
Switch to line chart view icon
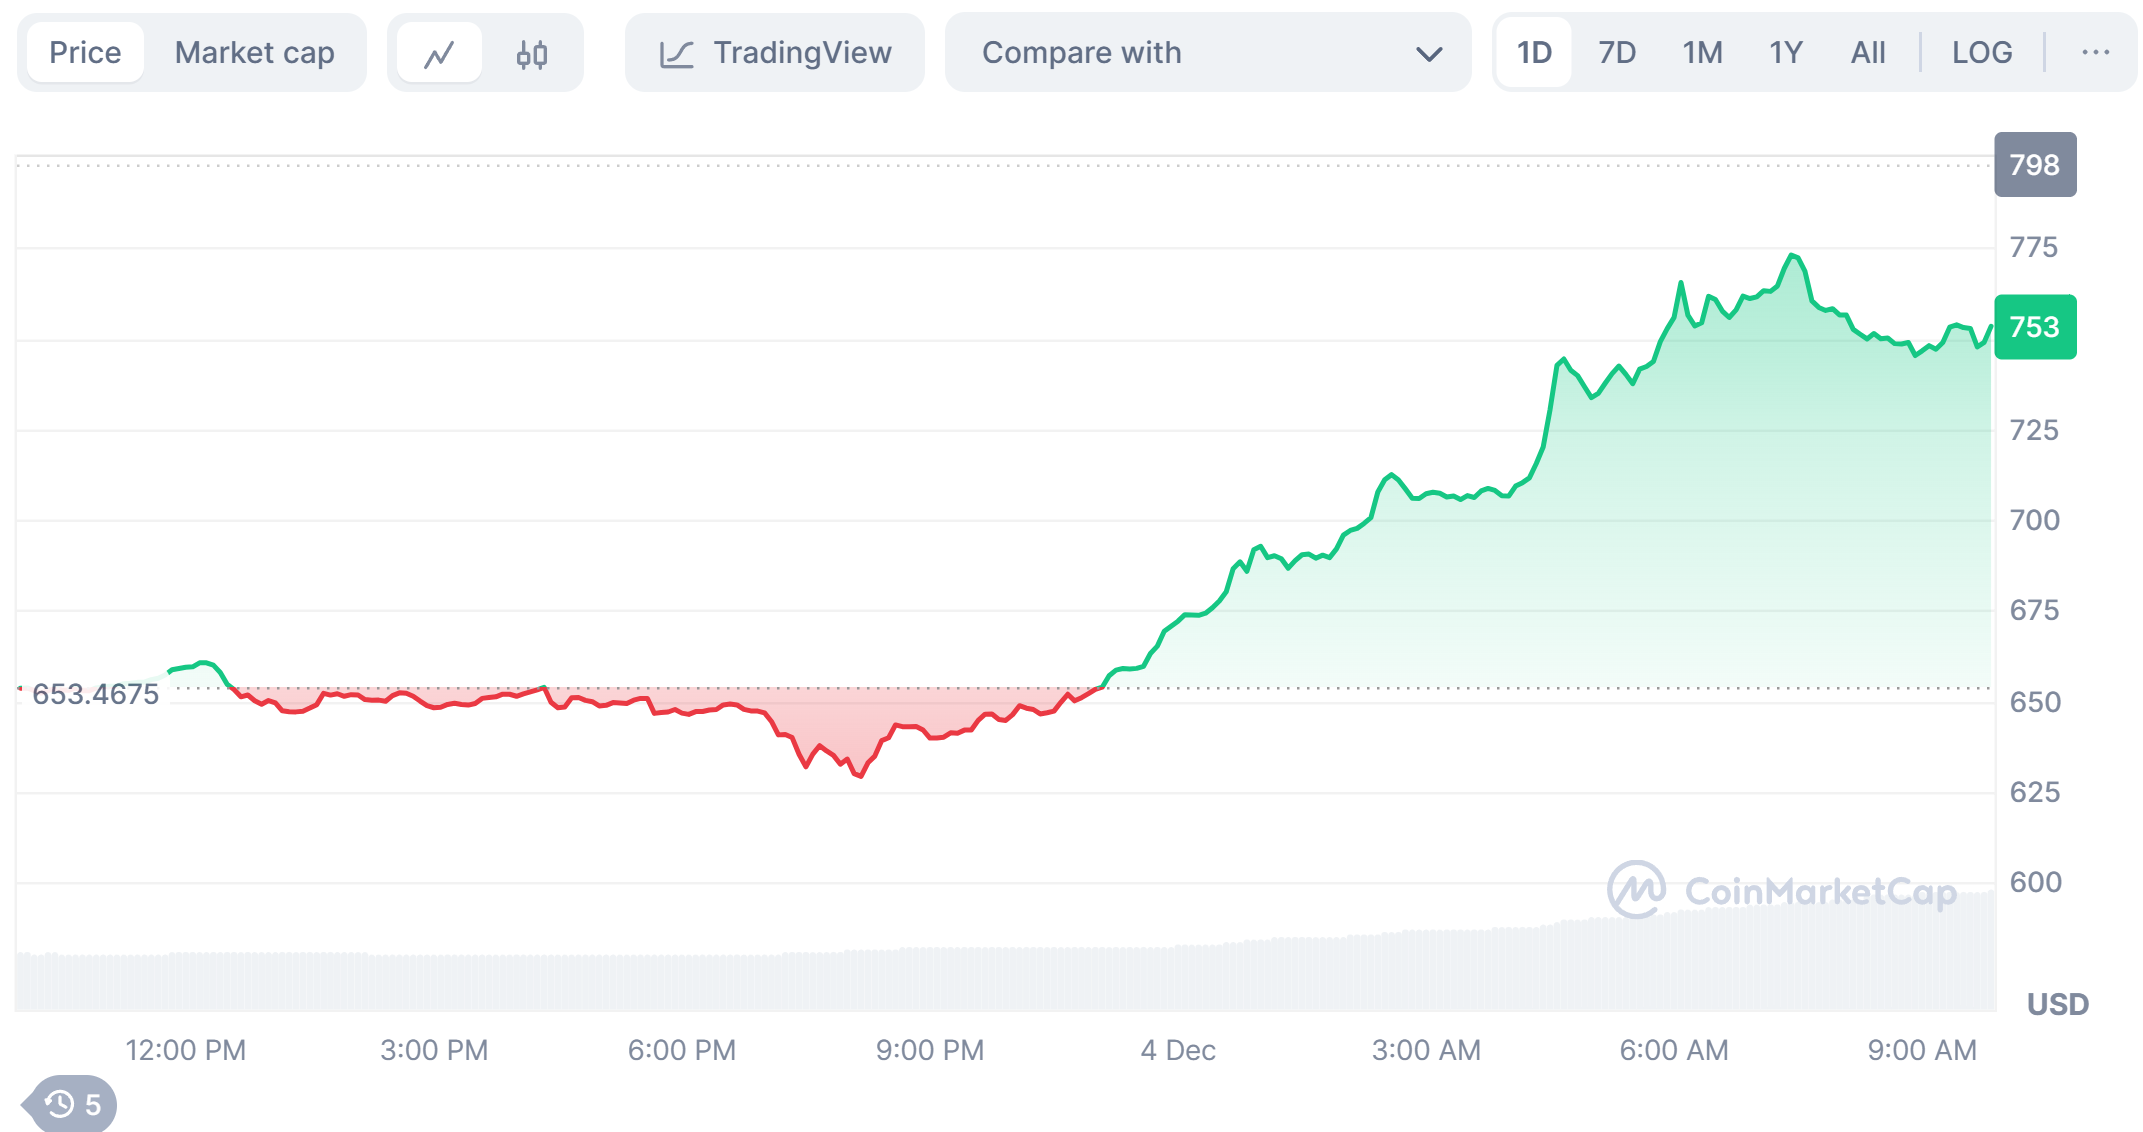439,53
